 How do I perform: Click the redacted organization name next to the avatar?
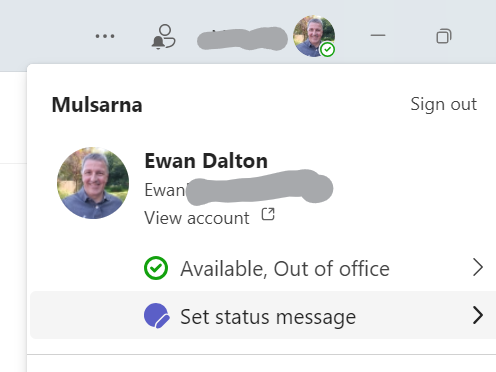click(x=242, y=39)
